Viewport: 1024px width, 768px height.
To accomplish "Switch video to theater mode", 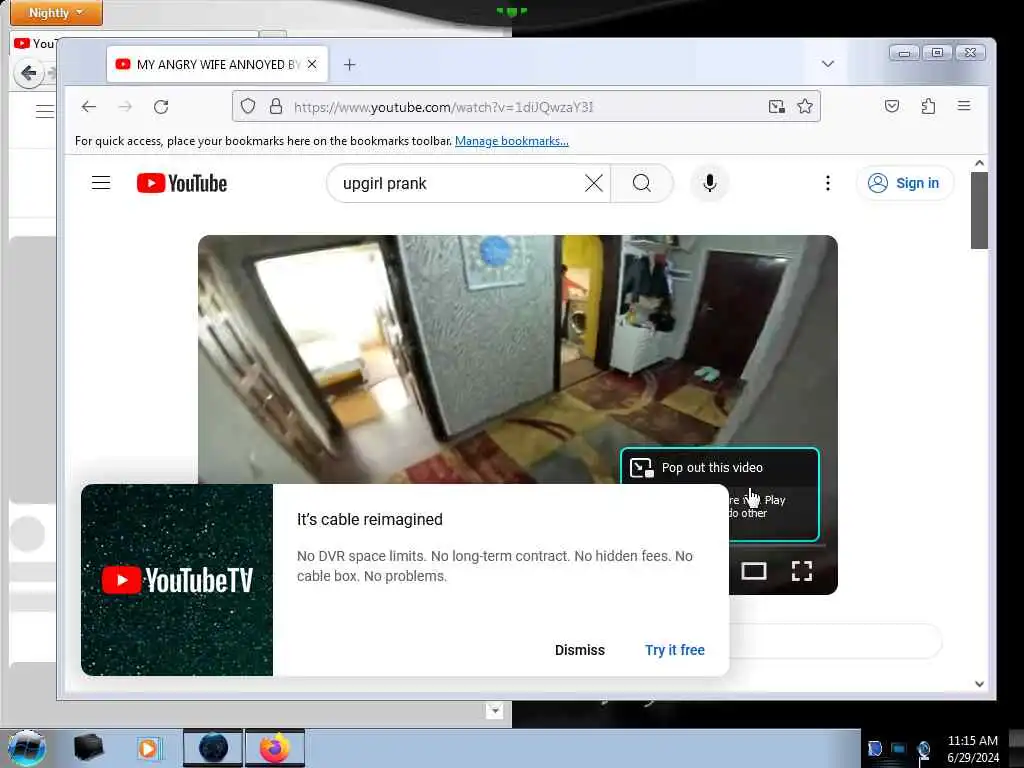I will (754, 571).
